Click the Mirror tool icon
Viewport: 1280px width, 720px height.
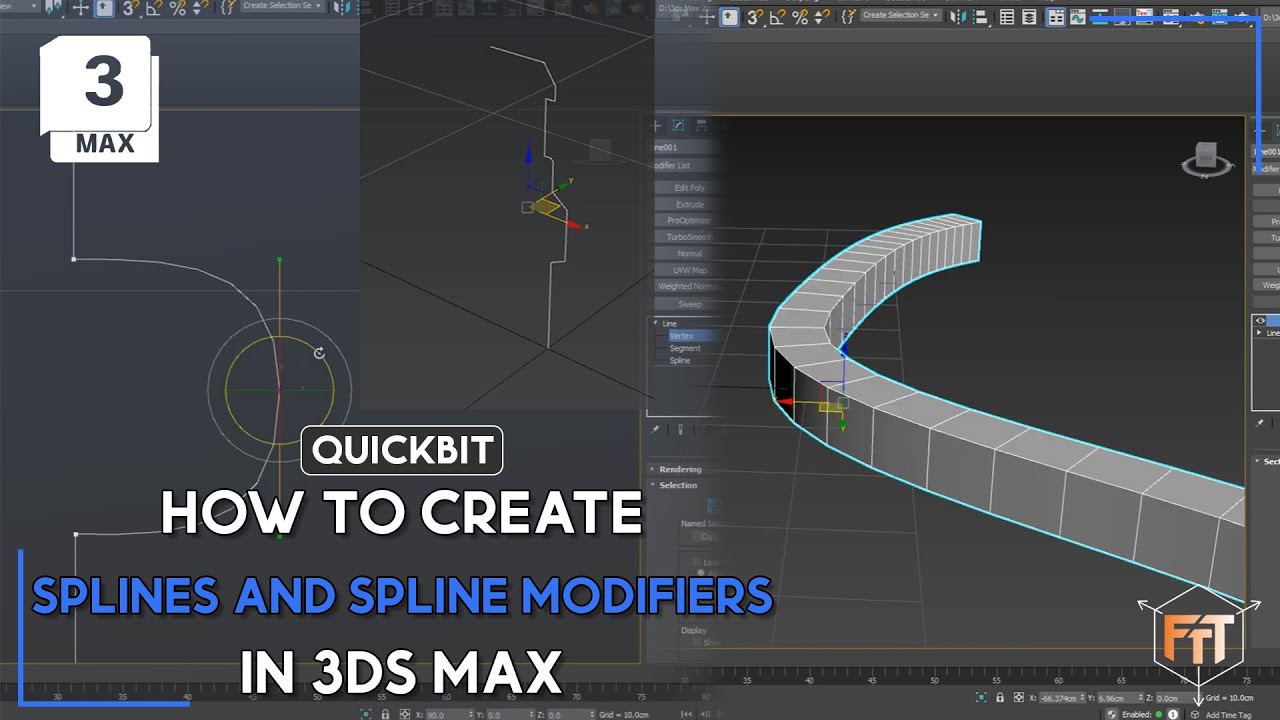[x=958, y=17]
